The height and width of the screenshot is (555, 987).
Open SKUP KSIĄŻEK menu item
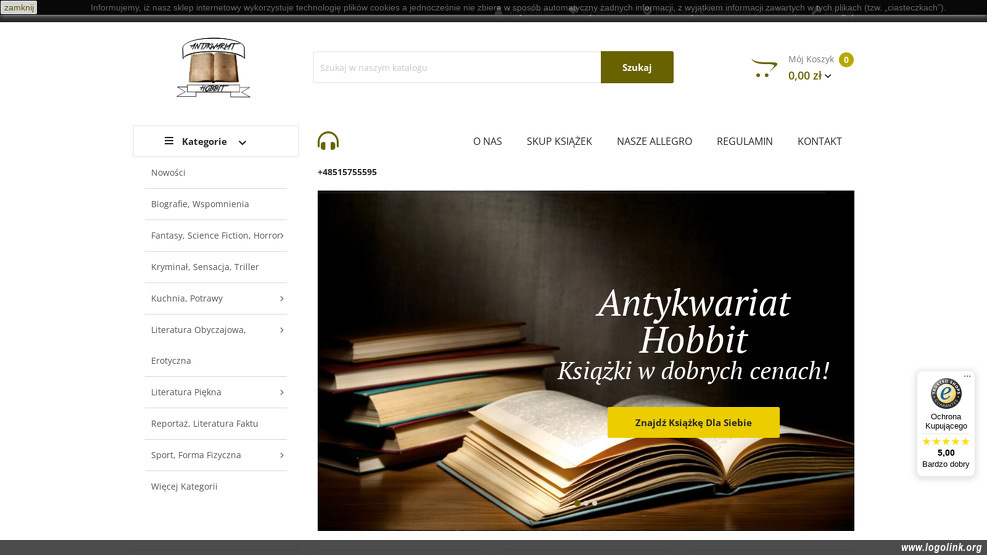click(559, 141)
